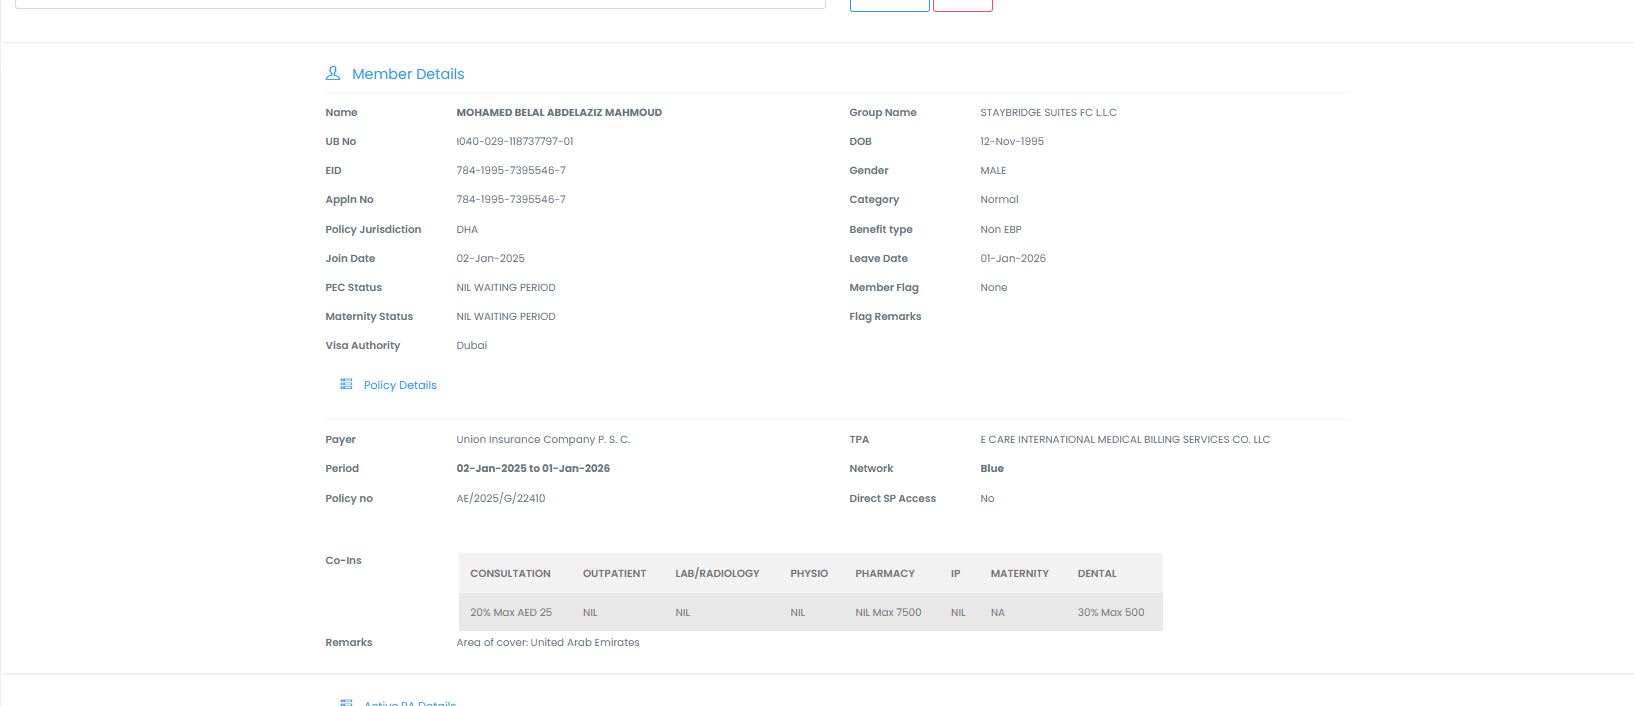1634x706 pixels.
Task: Click the Policy Details list icon
Action: (x=346, y=384)
